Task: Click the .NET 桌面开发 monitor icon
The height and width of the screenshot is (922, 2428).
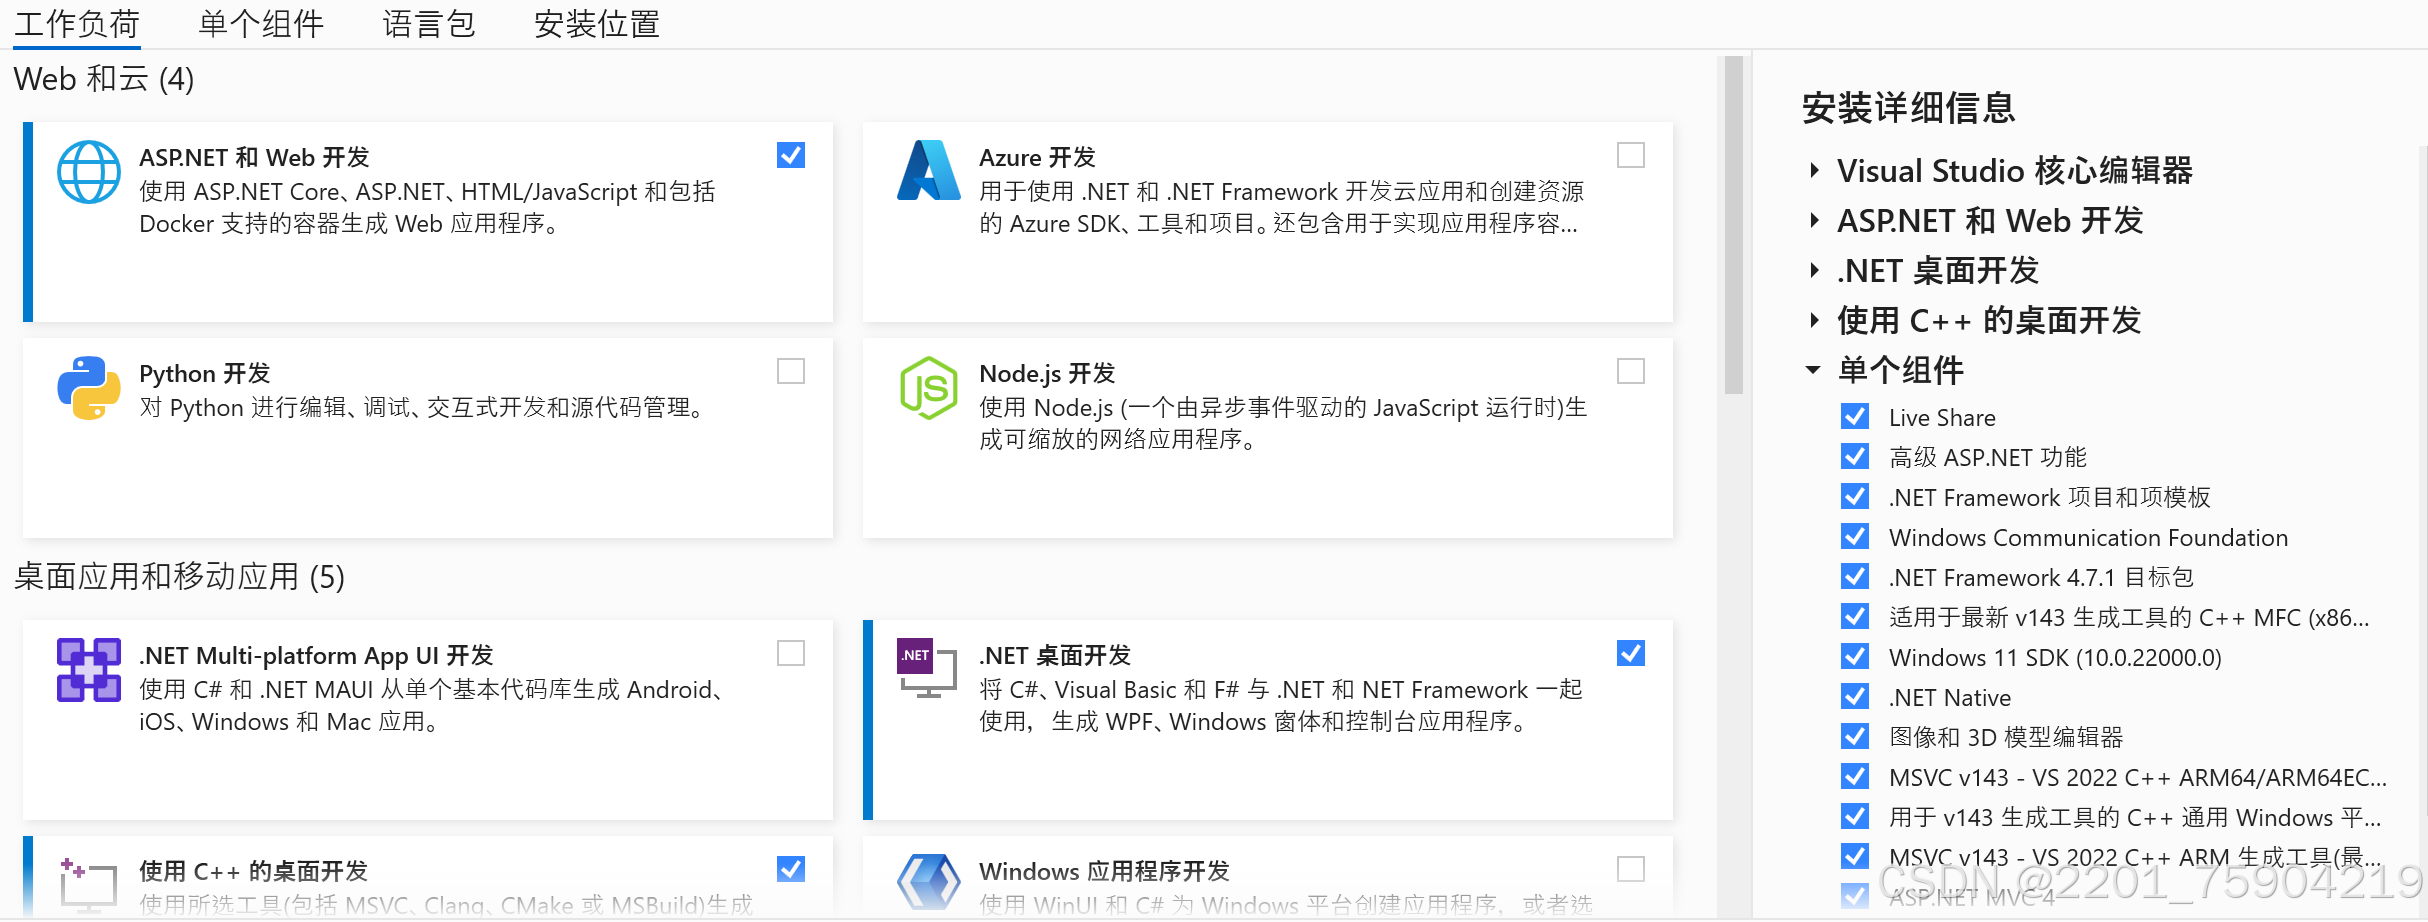Action: [x=927, y=670]
